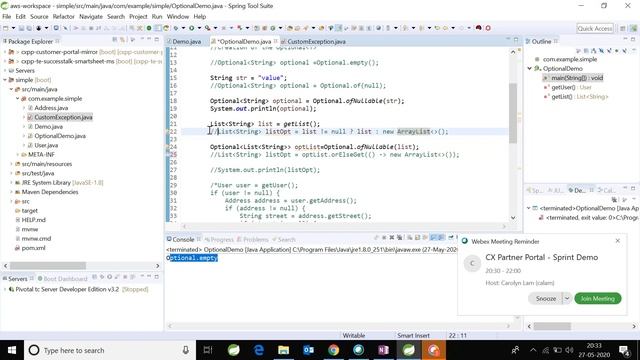Open File Explorer from the taskbar
Viewport: 640px width, 360px height.
283,350
